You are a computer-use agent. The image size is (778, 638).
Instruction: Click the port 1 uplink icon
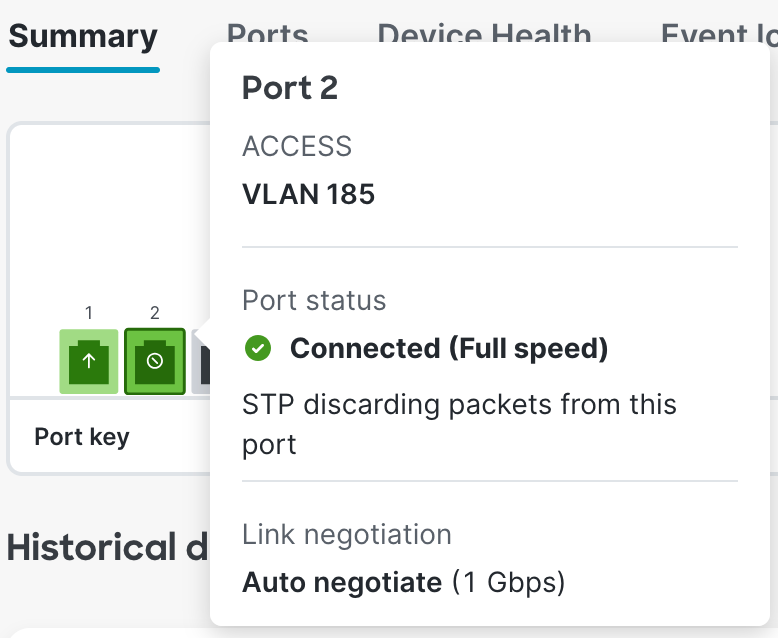[x=89, y=361]
